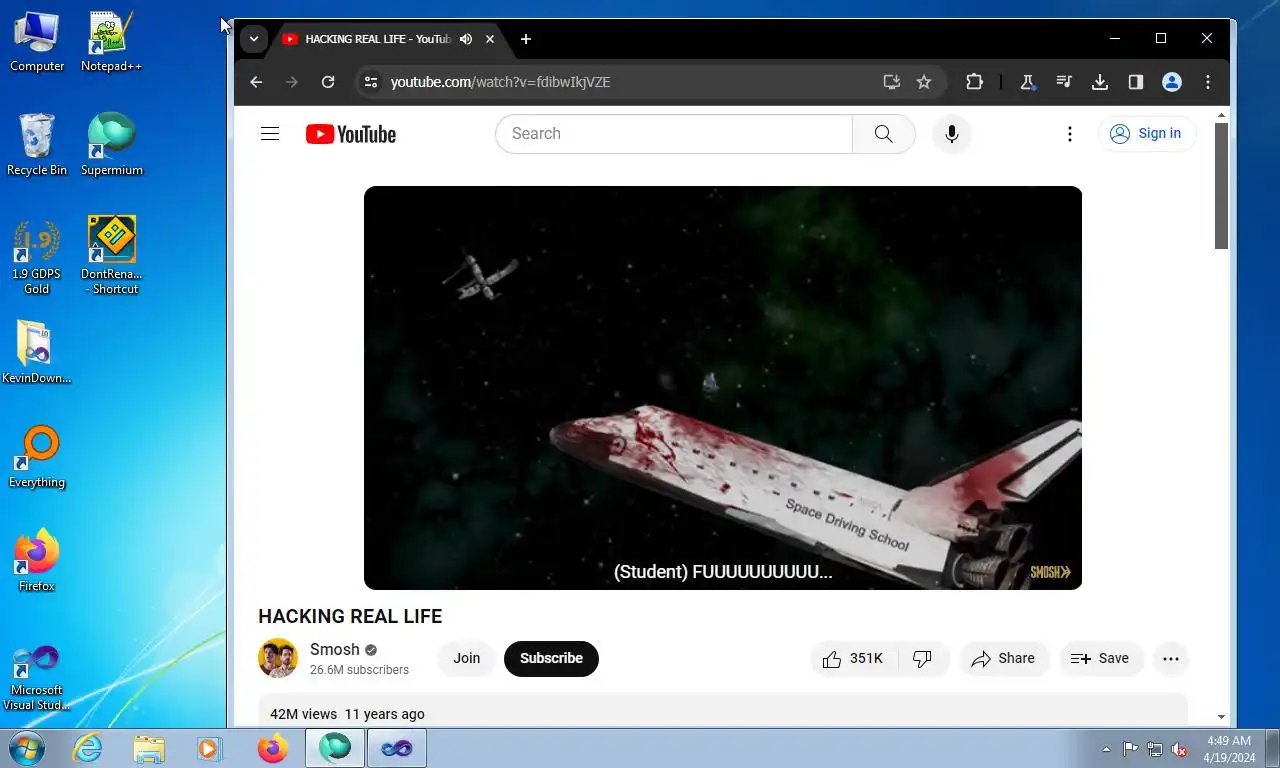Open clock showing 4:49 AM
Viewport: 1280px width, 768px height.
click(x=1229, y=749)
